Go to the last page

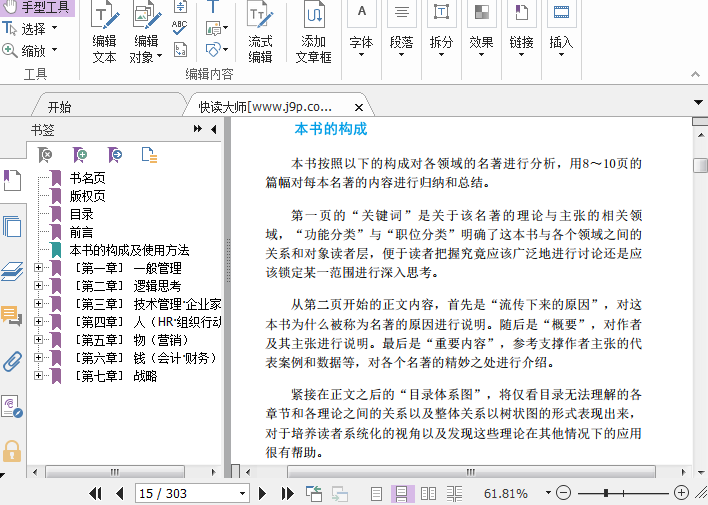[287, 493]
